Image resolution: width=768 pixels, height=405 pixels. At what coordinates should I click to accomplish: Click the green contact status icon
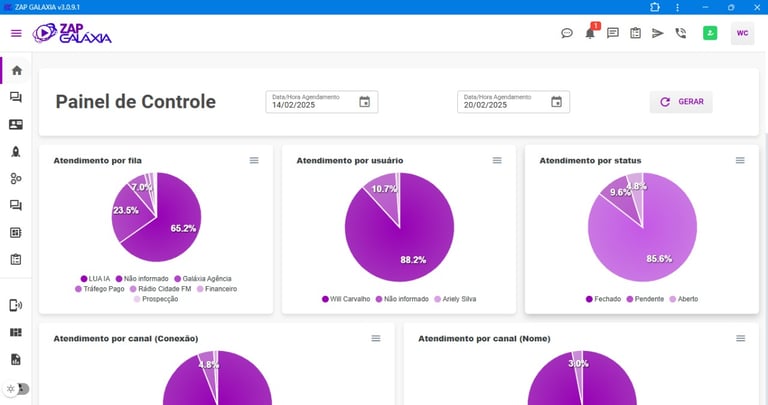tap(710, 33)
